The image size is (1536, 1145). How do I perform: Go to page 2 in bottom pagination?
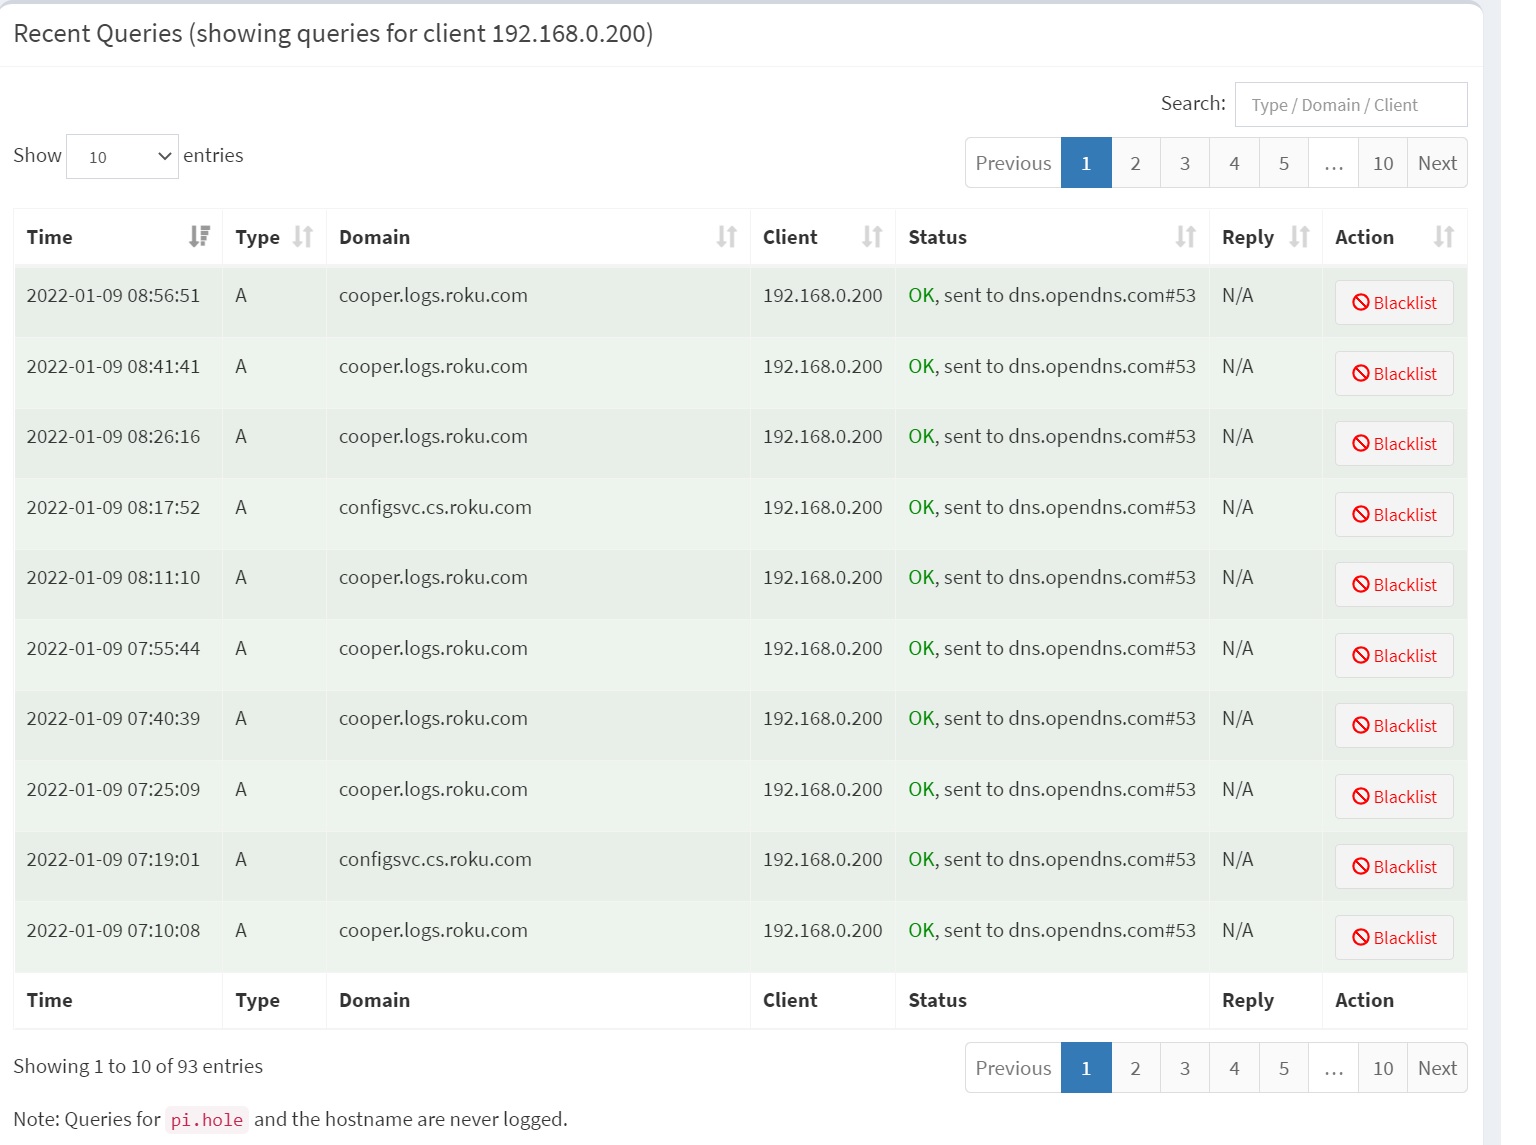coord(1135,1068)
